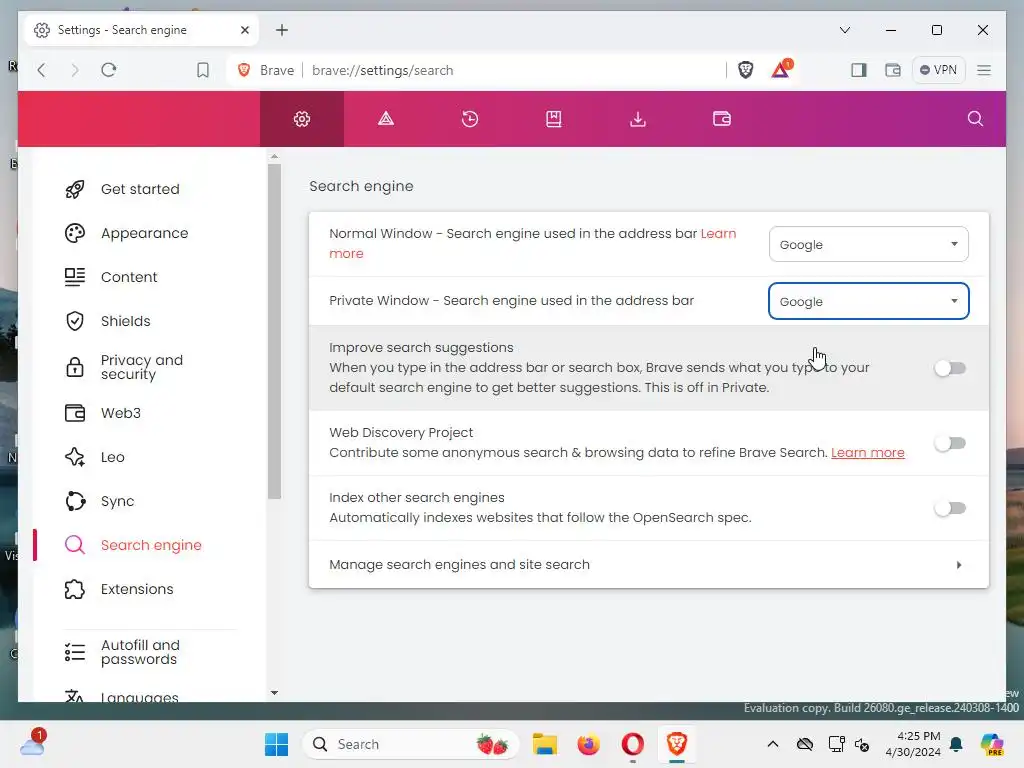This screenshot has height=768, width=1024.
Task: Click Web Discovery Project Learn more link
Action: pyautogui.click(x=867, y=453)
